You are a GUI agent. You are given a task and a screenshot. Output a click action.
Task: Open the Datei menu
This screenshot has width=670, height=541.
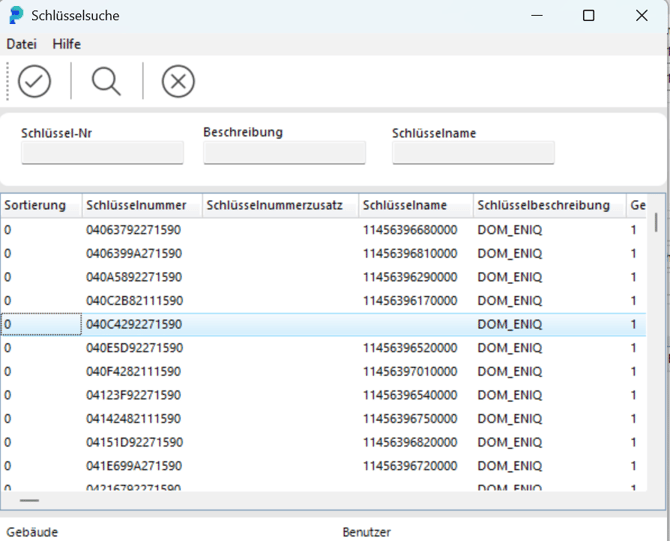click(x=22, y=44)
